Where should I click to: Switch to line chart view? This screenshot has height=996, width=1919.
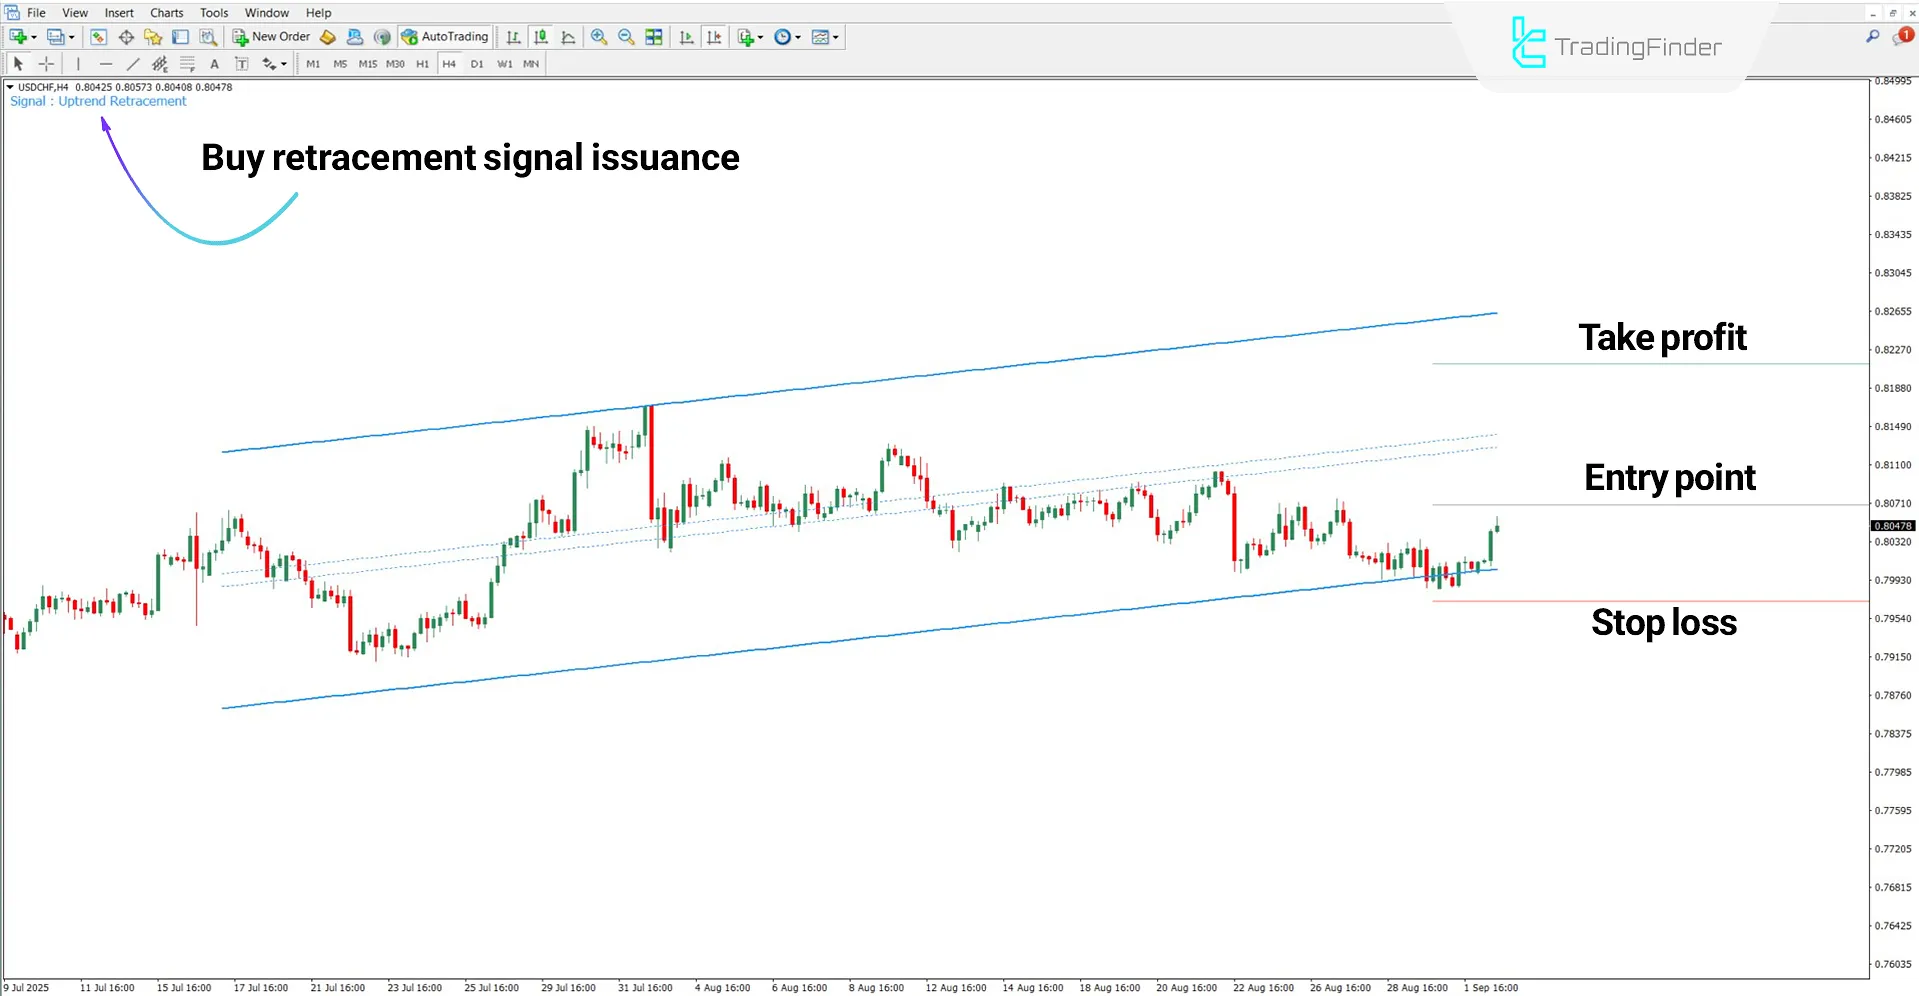point(568,37)
